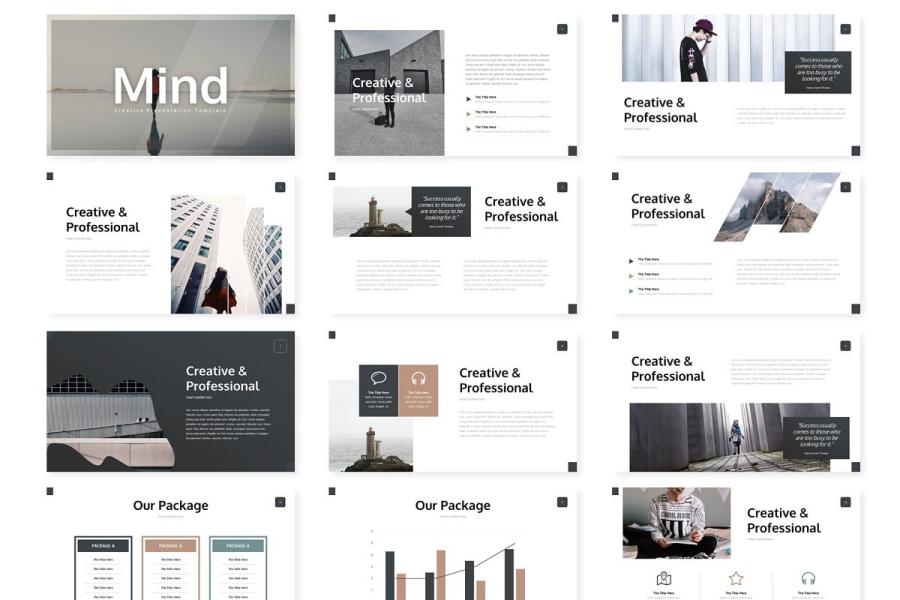This screenshot has width=900, height=600.
Task: Click the mountain parallelogram image
Action: [776, 207]
